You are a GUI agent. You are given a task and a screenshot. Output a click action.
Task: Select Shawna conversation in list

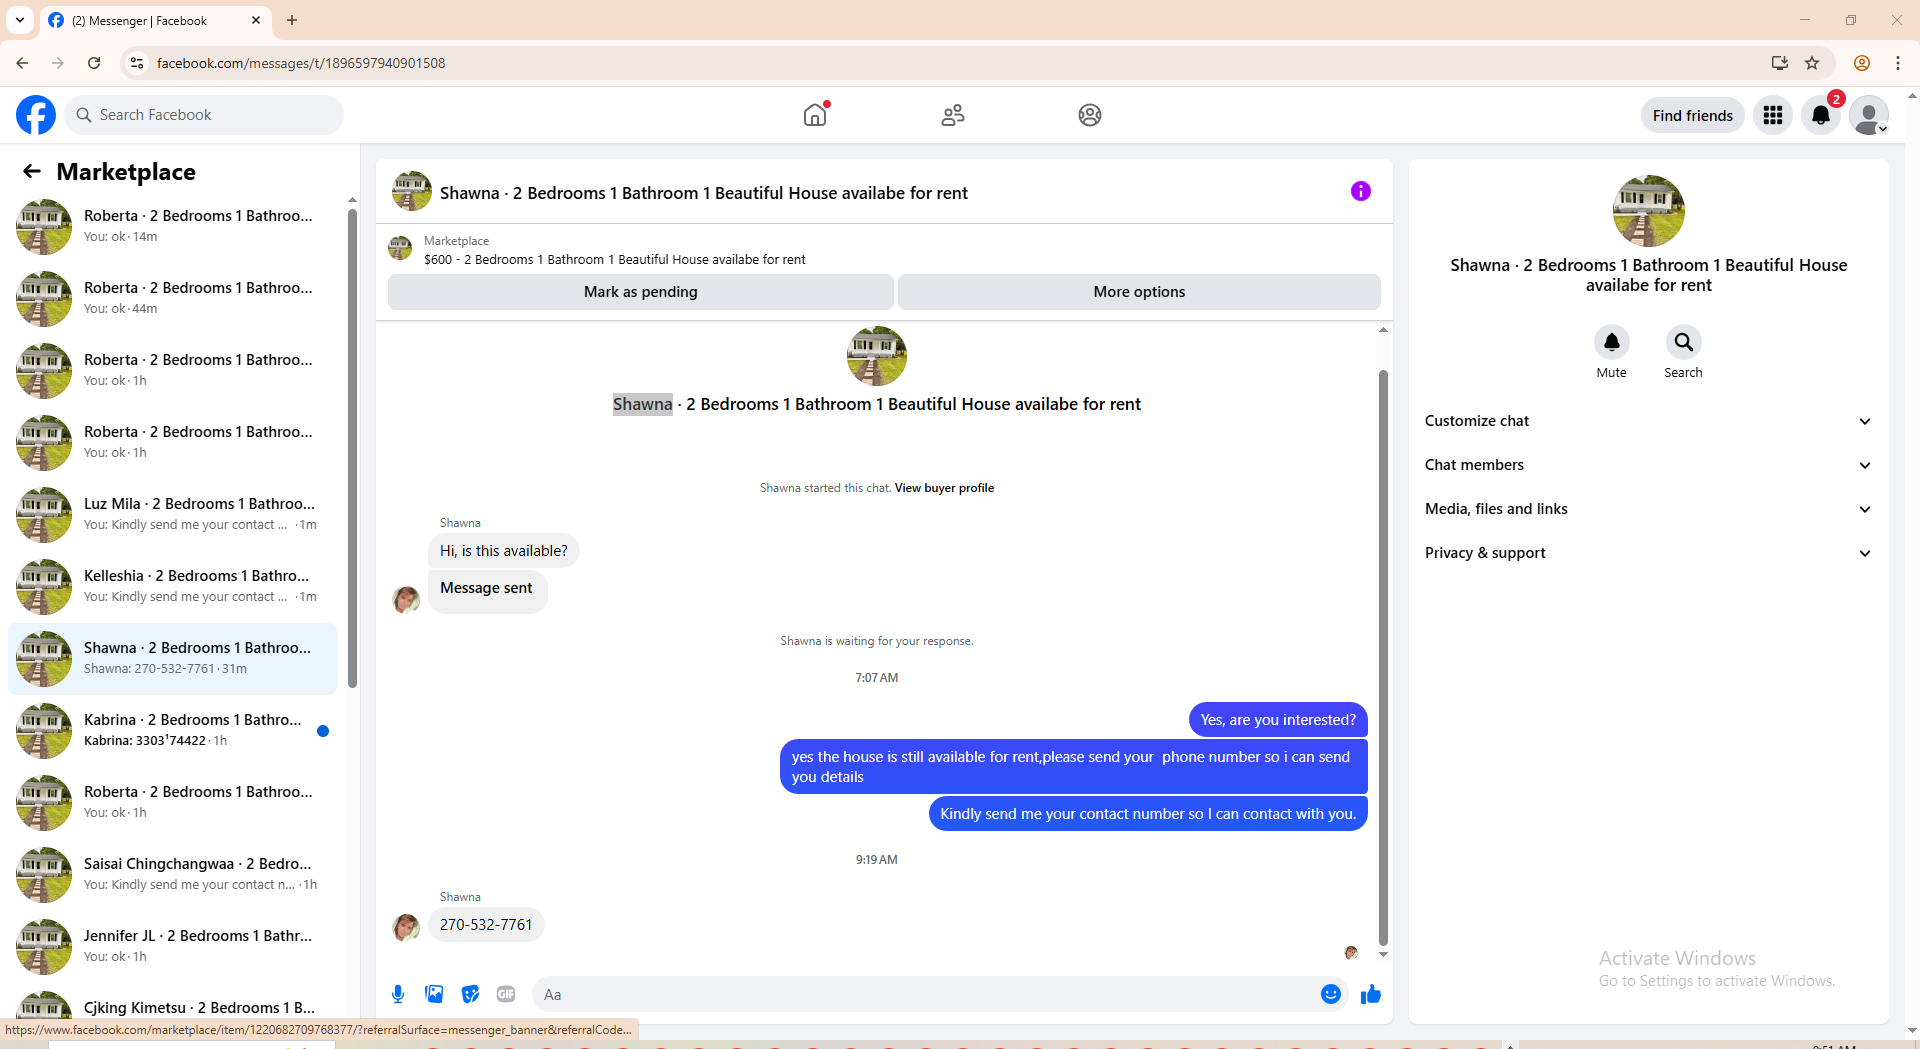click(x=172, y=659)
